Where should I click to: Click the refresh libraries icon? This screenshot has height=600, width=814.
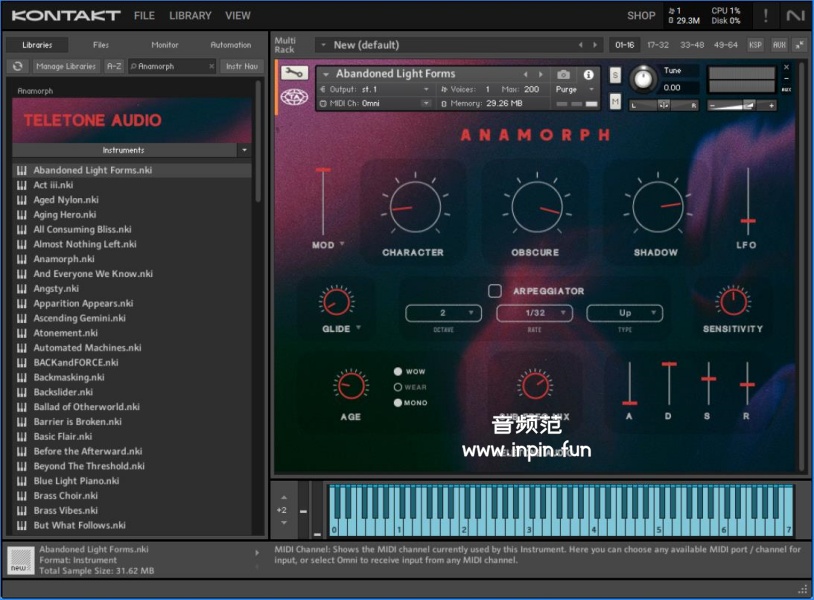click(x=17, y=66)
